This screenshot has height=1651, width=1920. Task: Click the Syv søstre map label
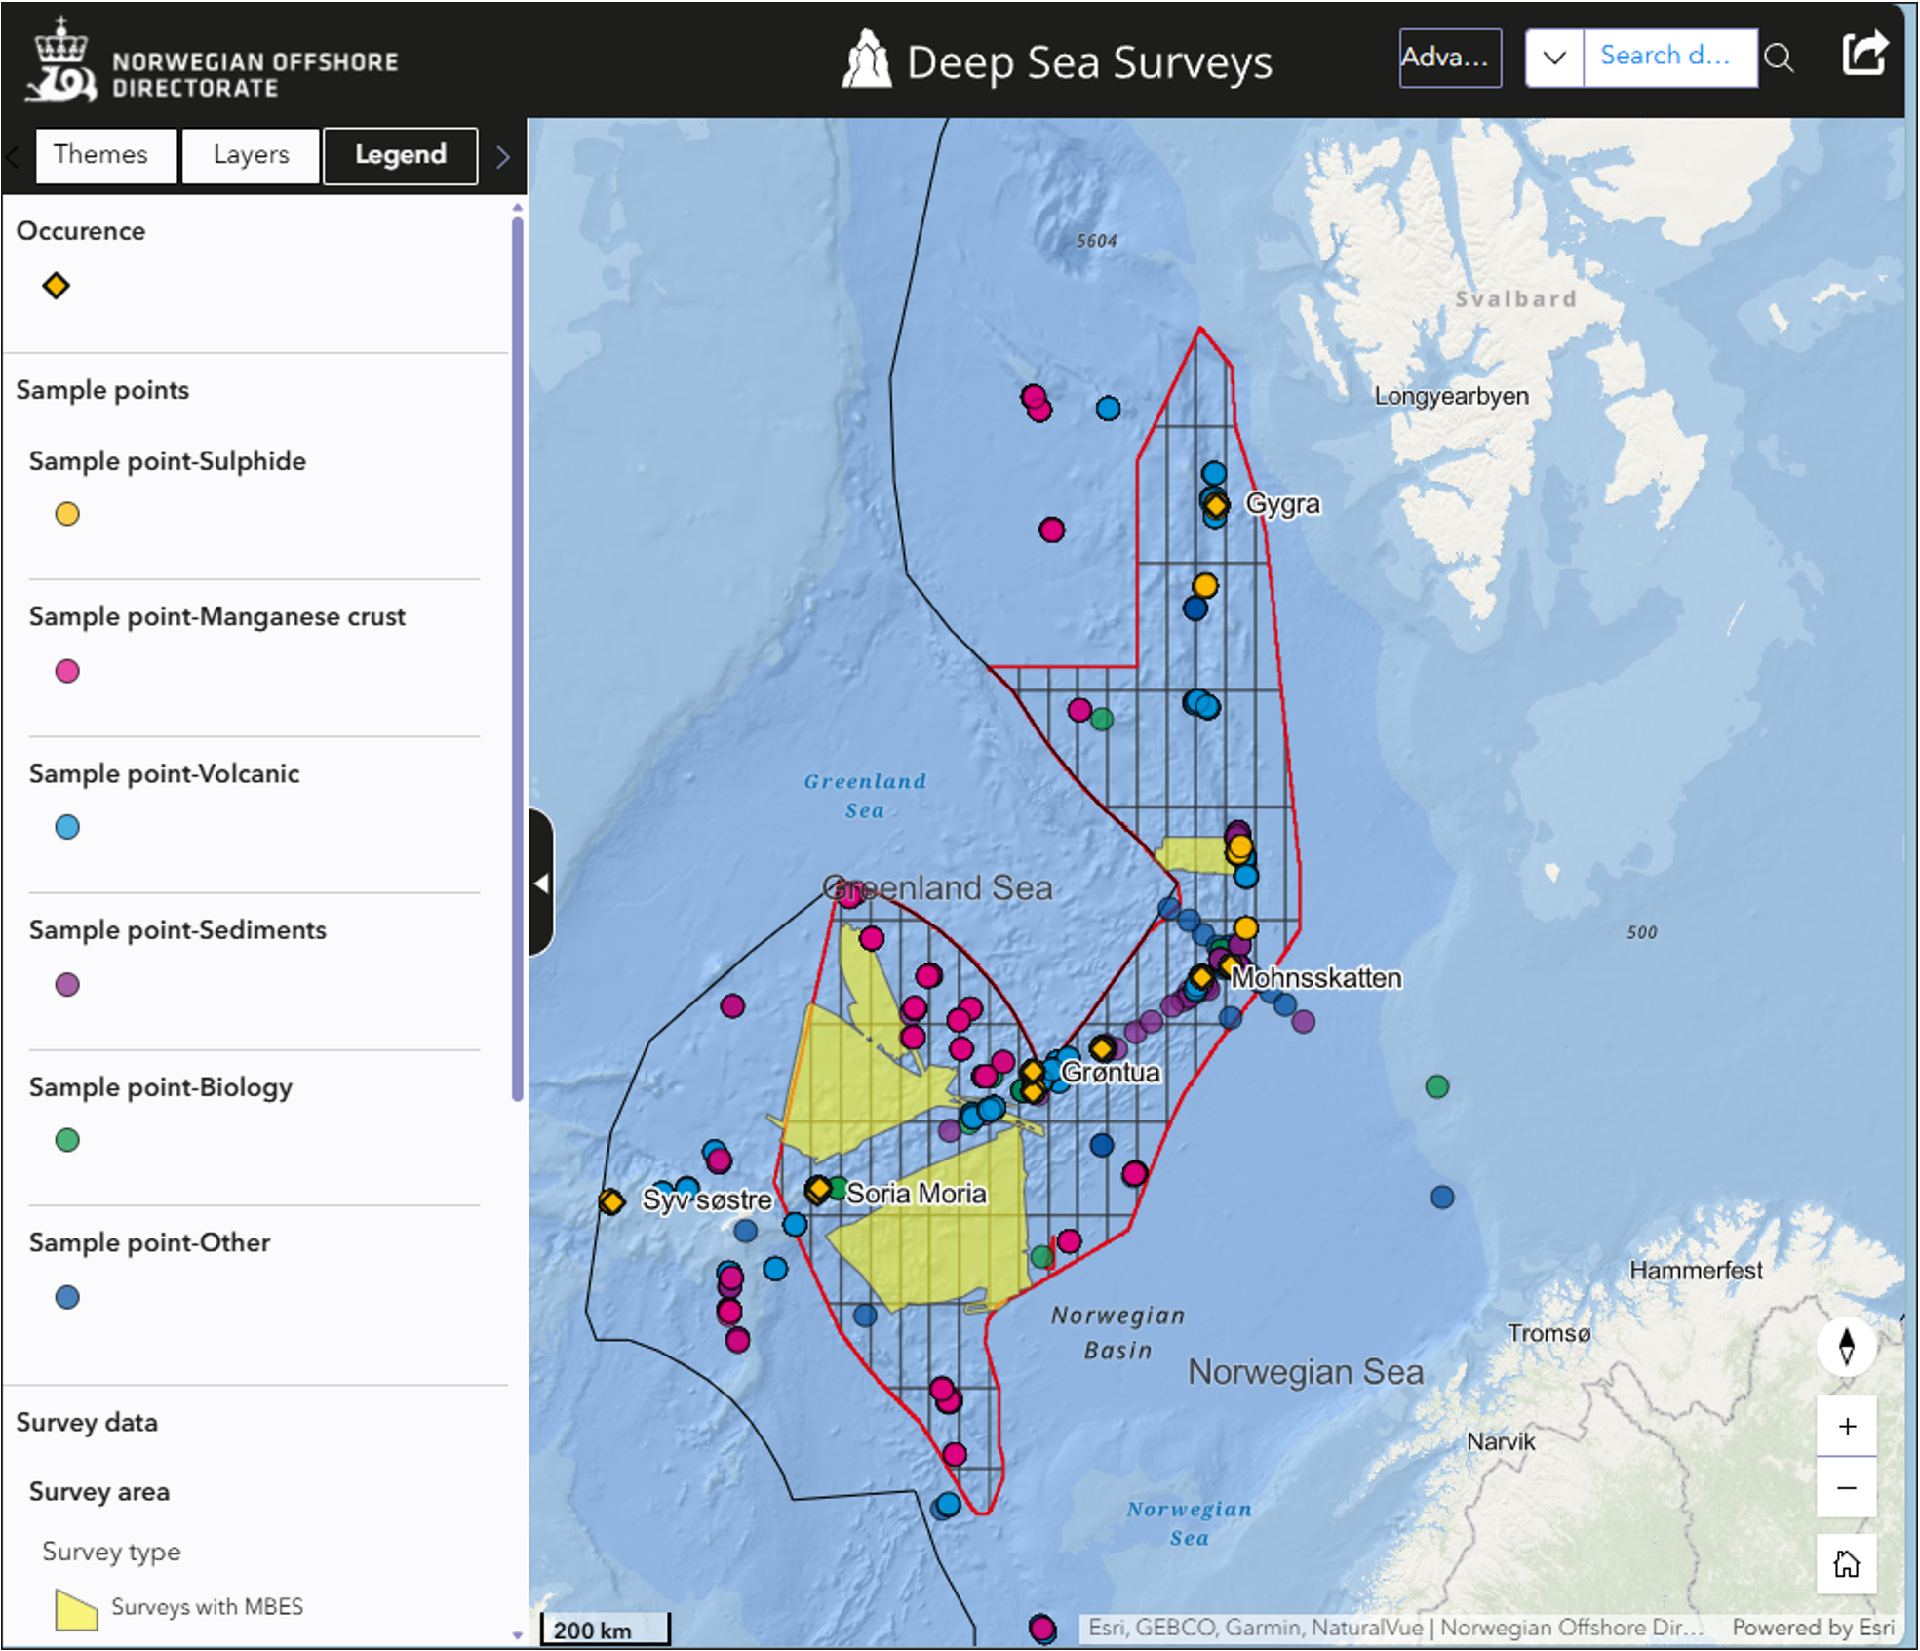(x=707, y=1200)
